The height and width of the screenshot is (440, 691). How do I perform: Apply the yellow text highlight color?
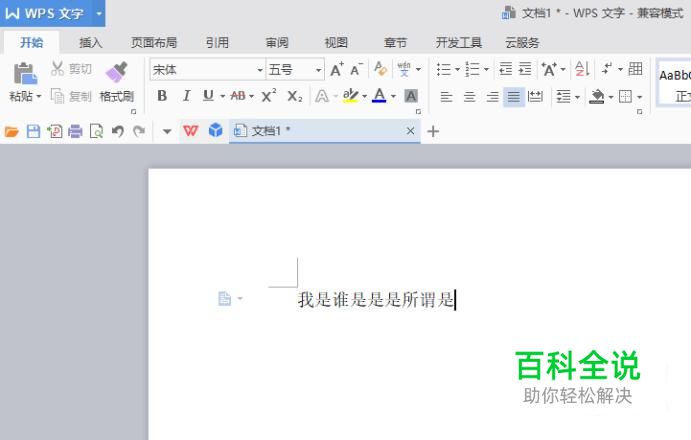click(x=351, y=96)
